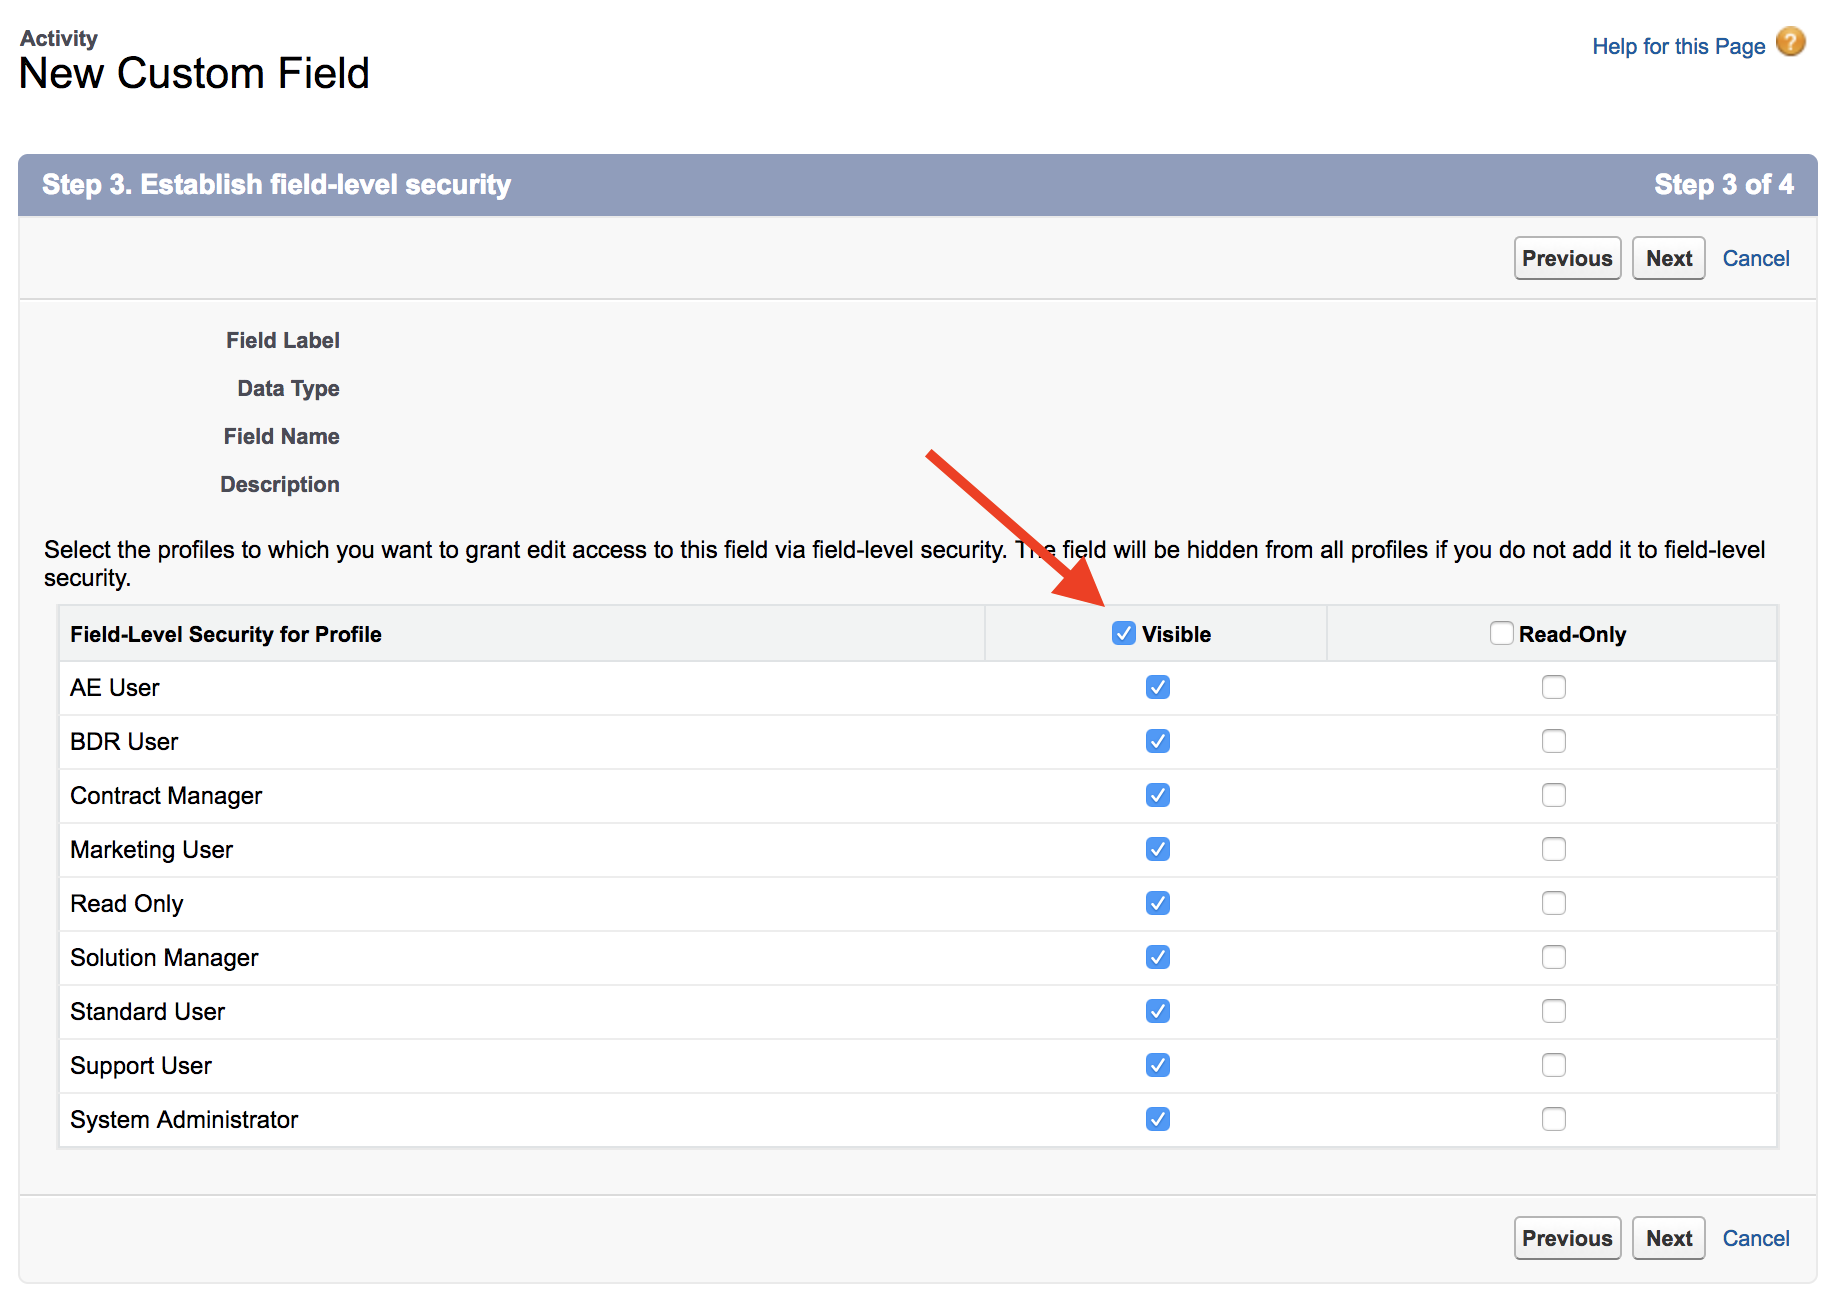Enable Read-Only for Marketing User

[1553, 849]
